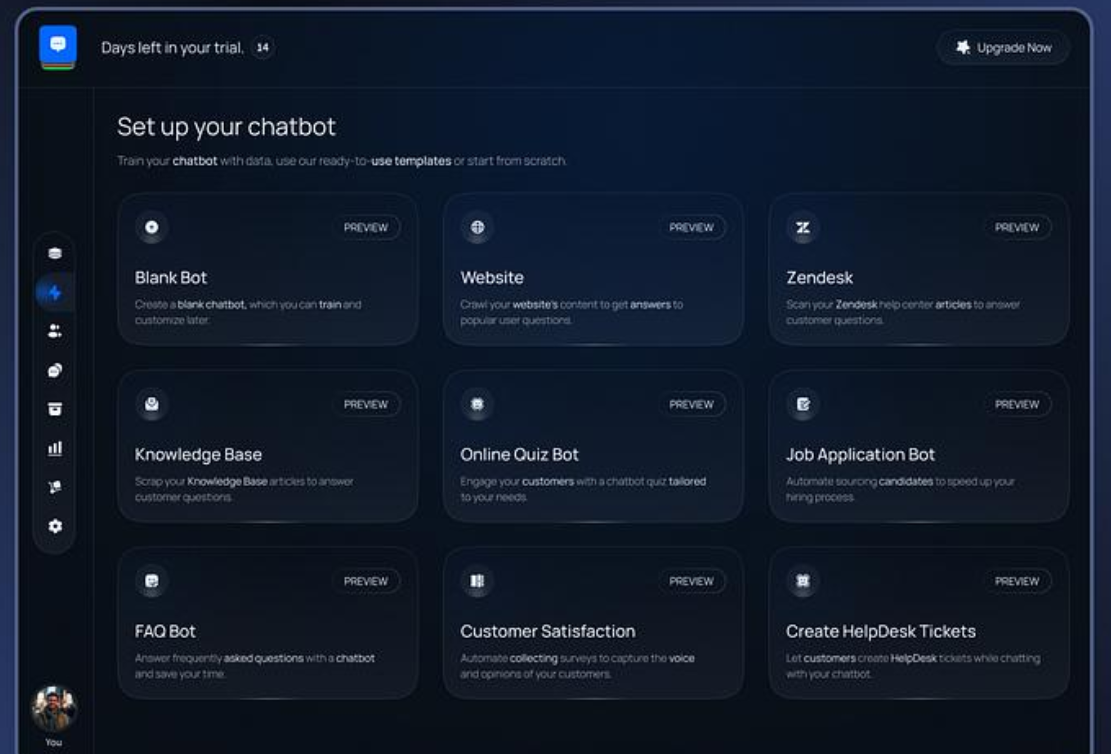Click the 'Days left in your trial' text
The width and height of the screenshot is (1111, 754).
tap(172, 47)
